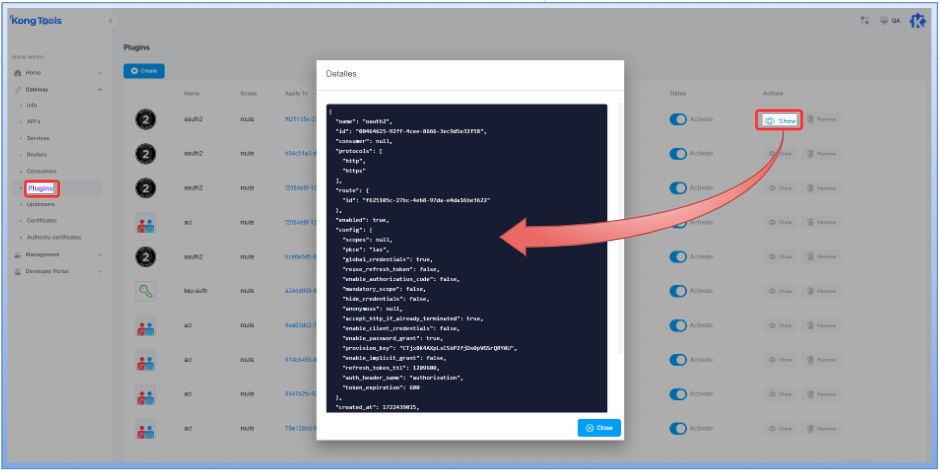Screen dimensions: 940x473
Task: Open Upstreams from the Gateway menu
Action: 41,204
